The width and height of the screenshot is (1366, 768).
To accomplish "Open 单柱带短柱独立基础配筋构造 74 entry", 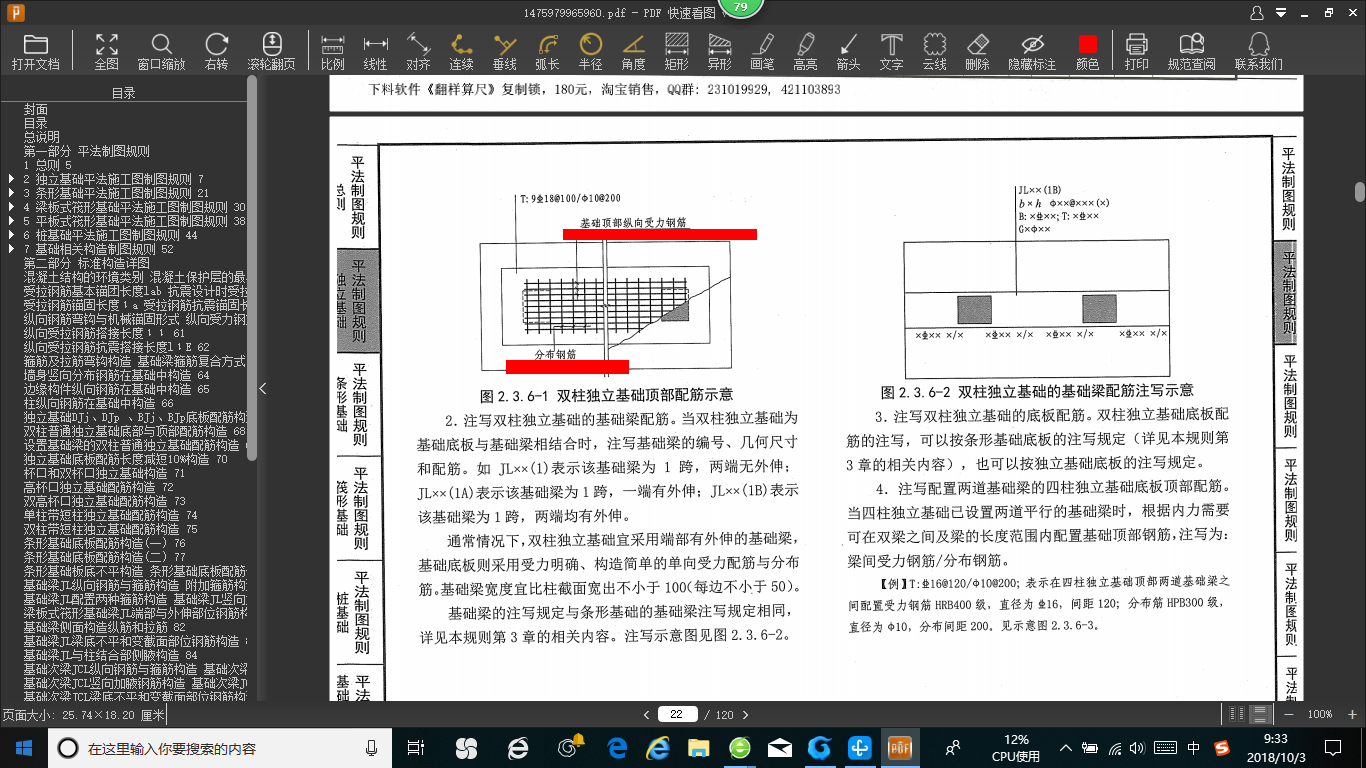I will [110, 515].
